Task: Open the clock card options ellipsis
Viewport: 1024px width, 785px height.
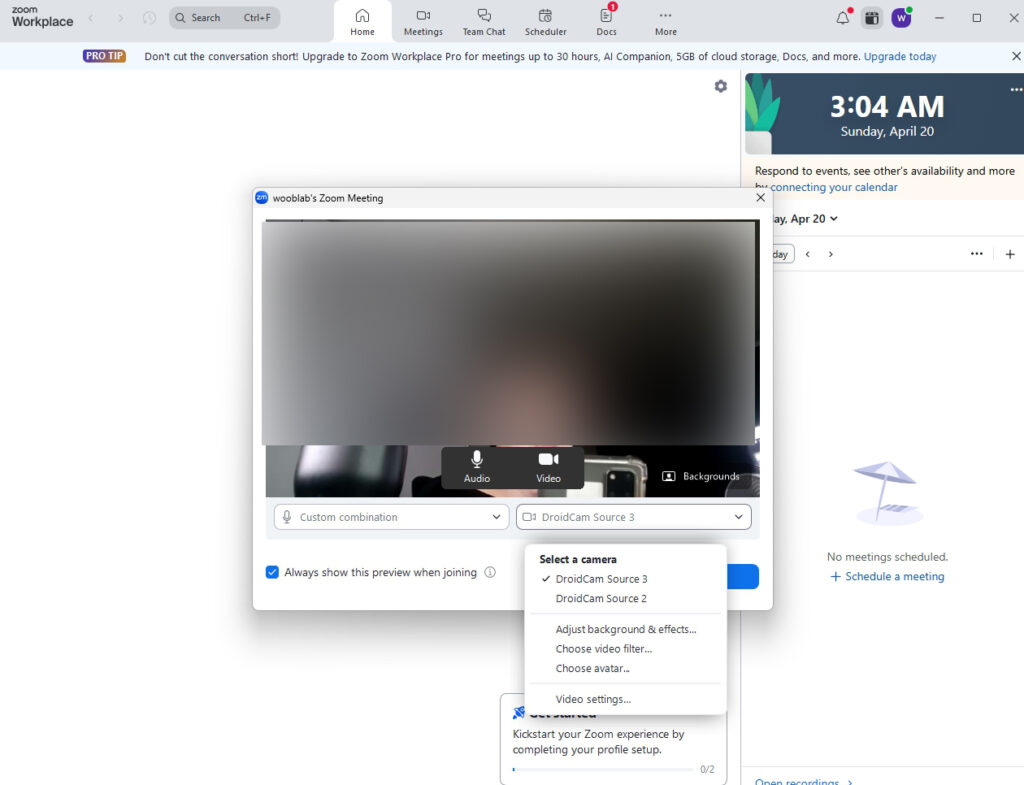Action: pyautogui.click(x=1016, y=89)
